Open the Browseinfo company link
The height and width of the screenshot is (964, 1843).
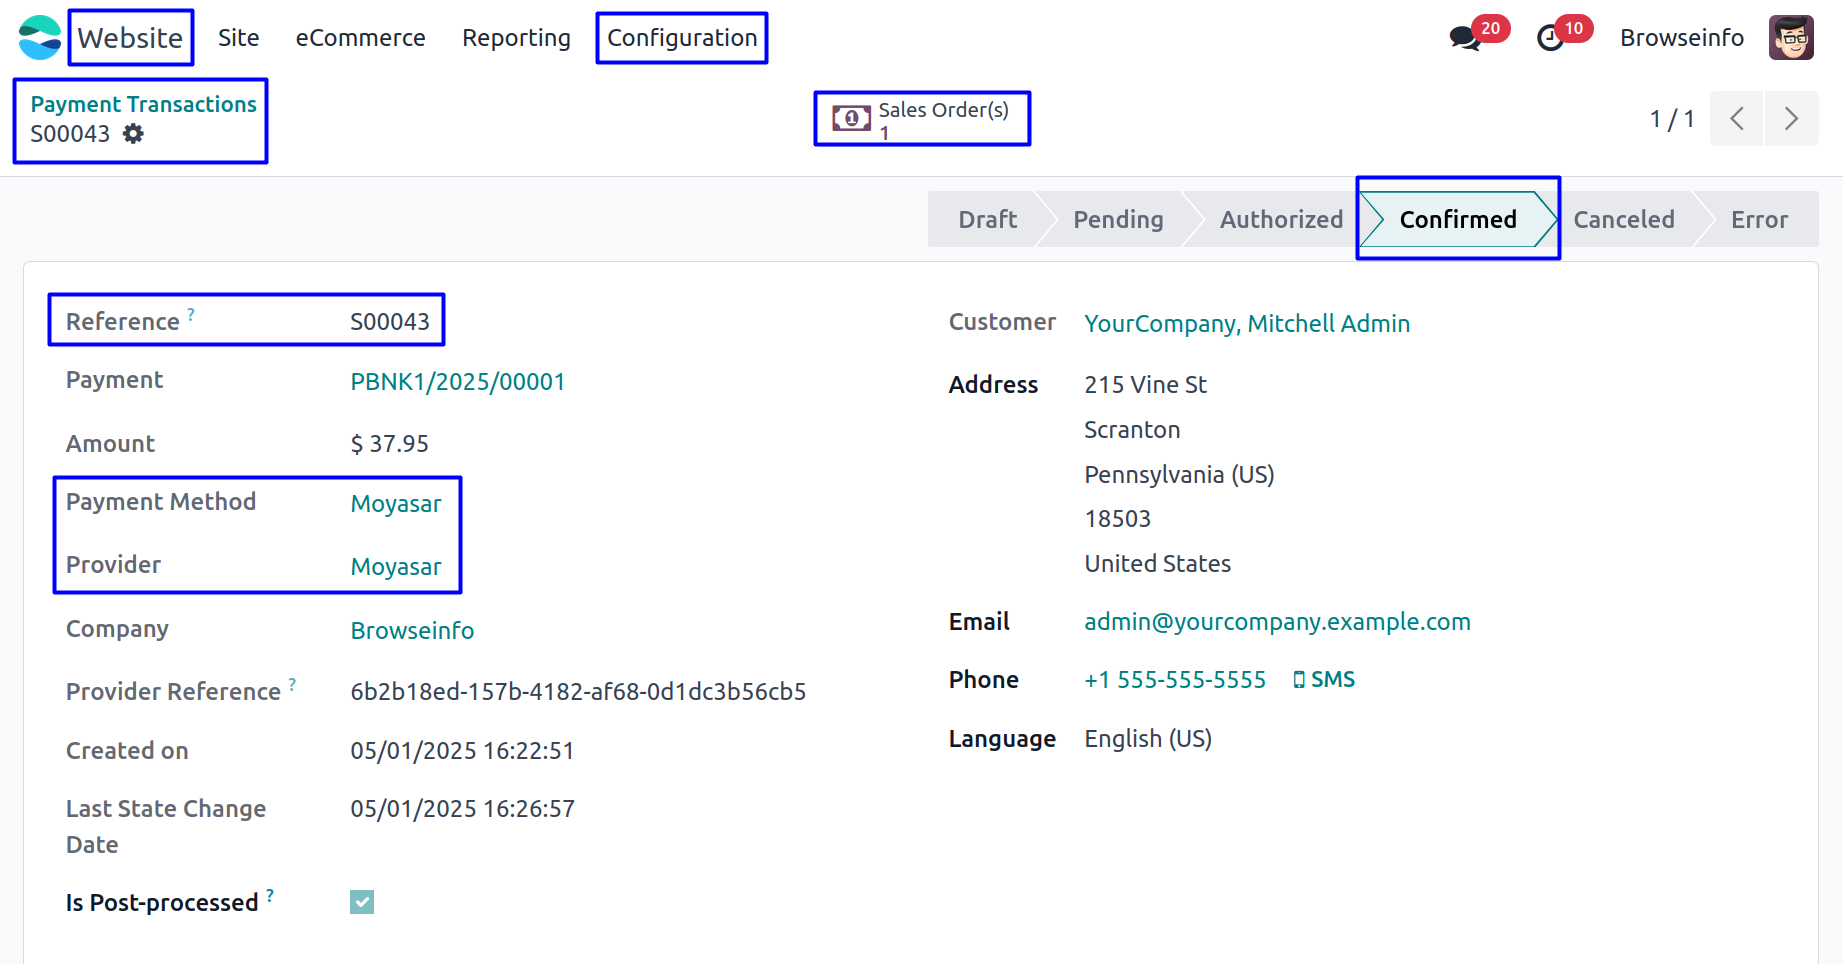click(x=412, y=631)
